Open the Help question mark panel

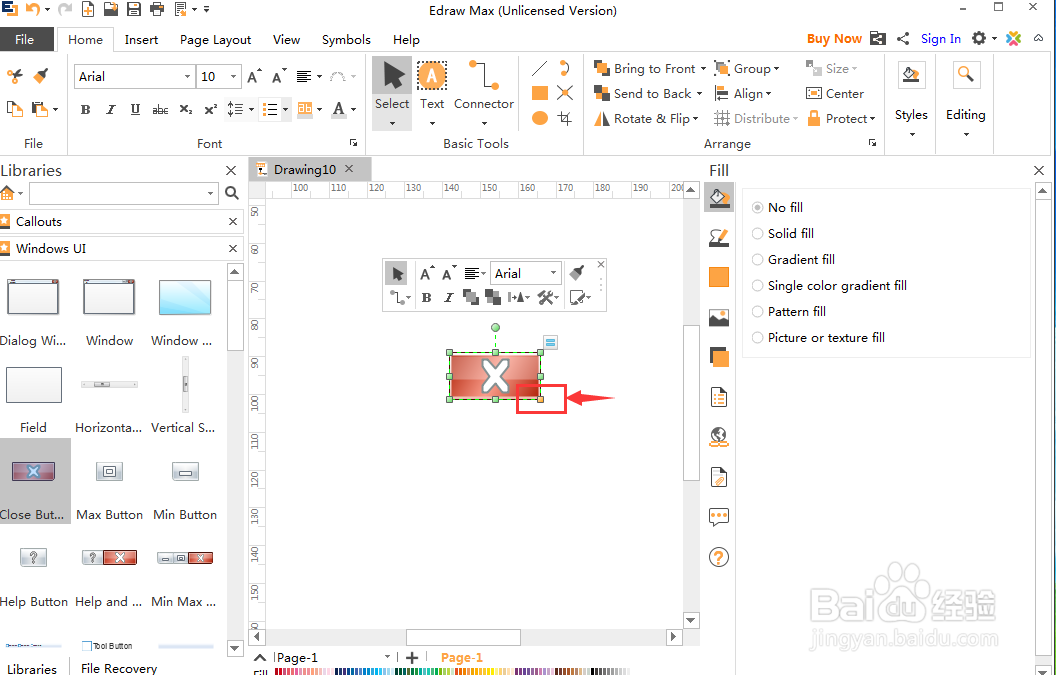pos(719,557)
